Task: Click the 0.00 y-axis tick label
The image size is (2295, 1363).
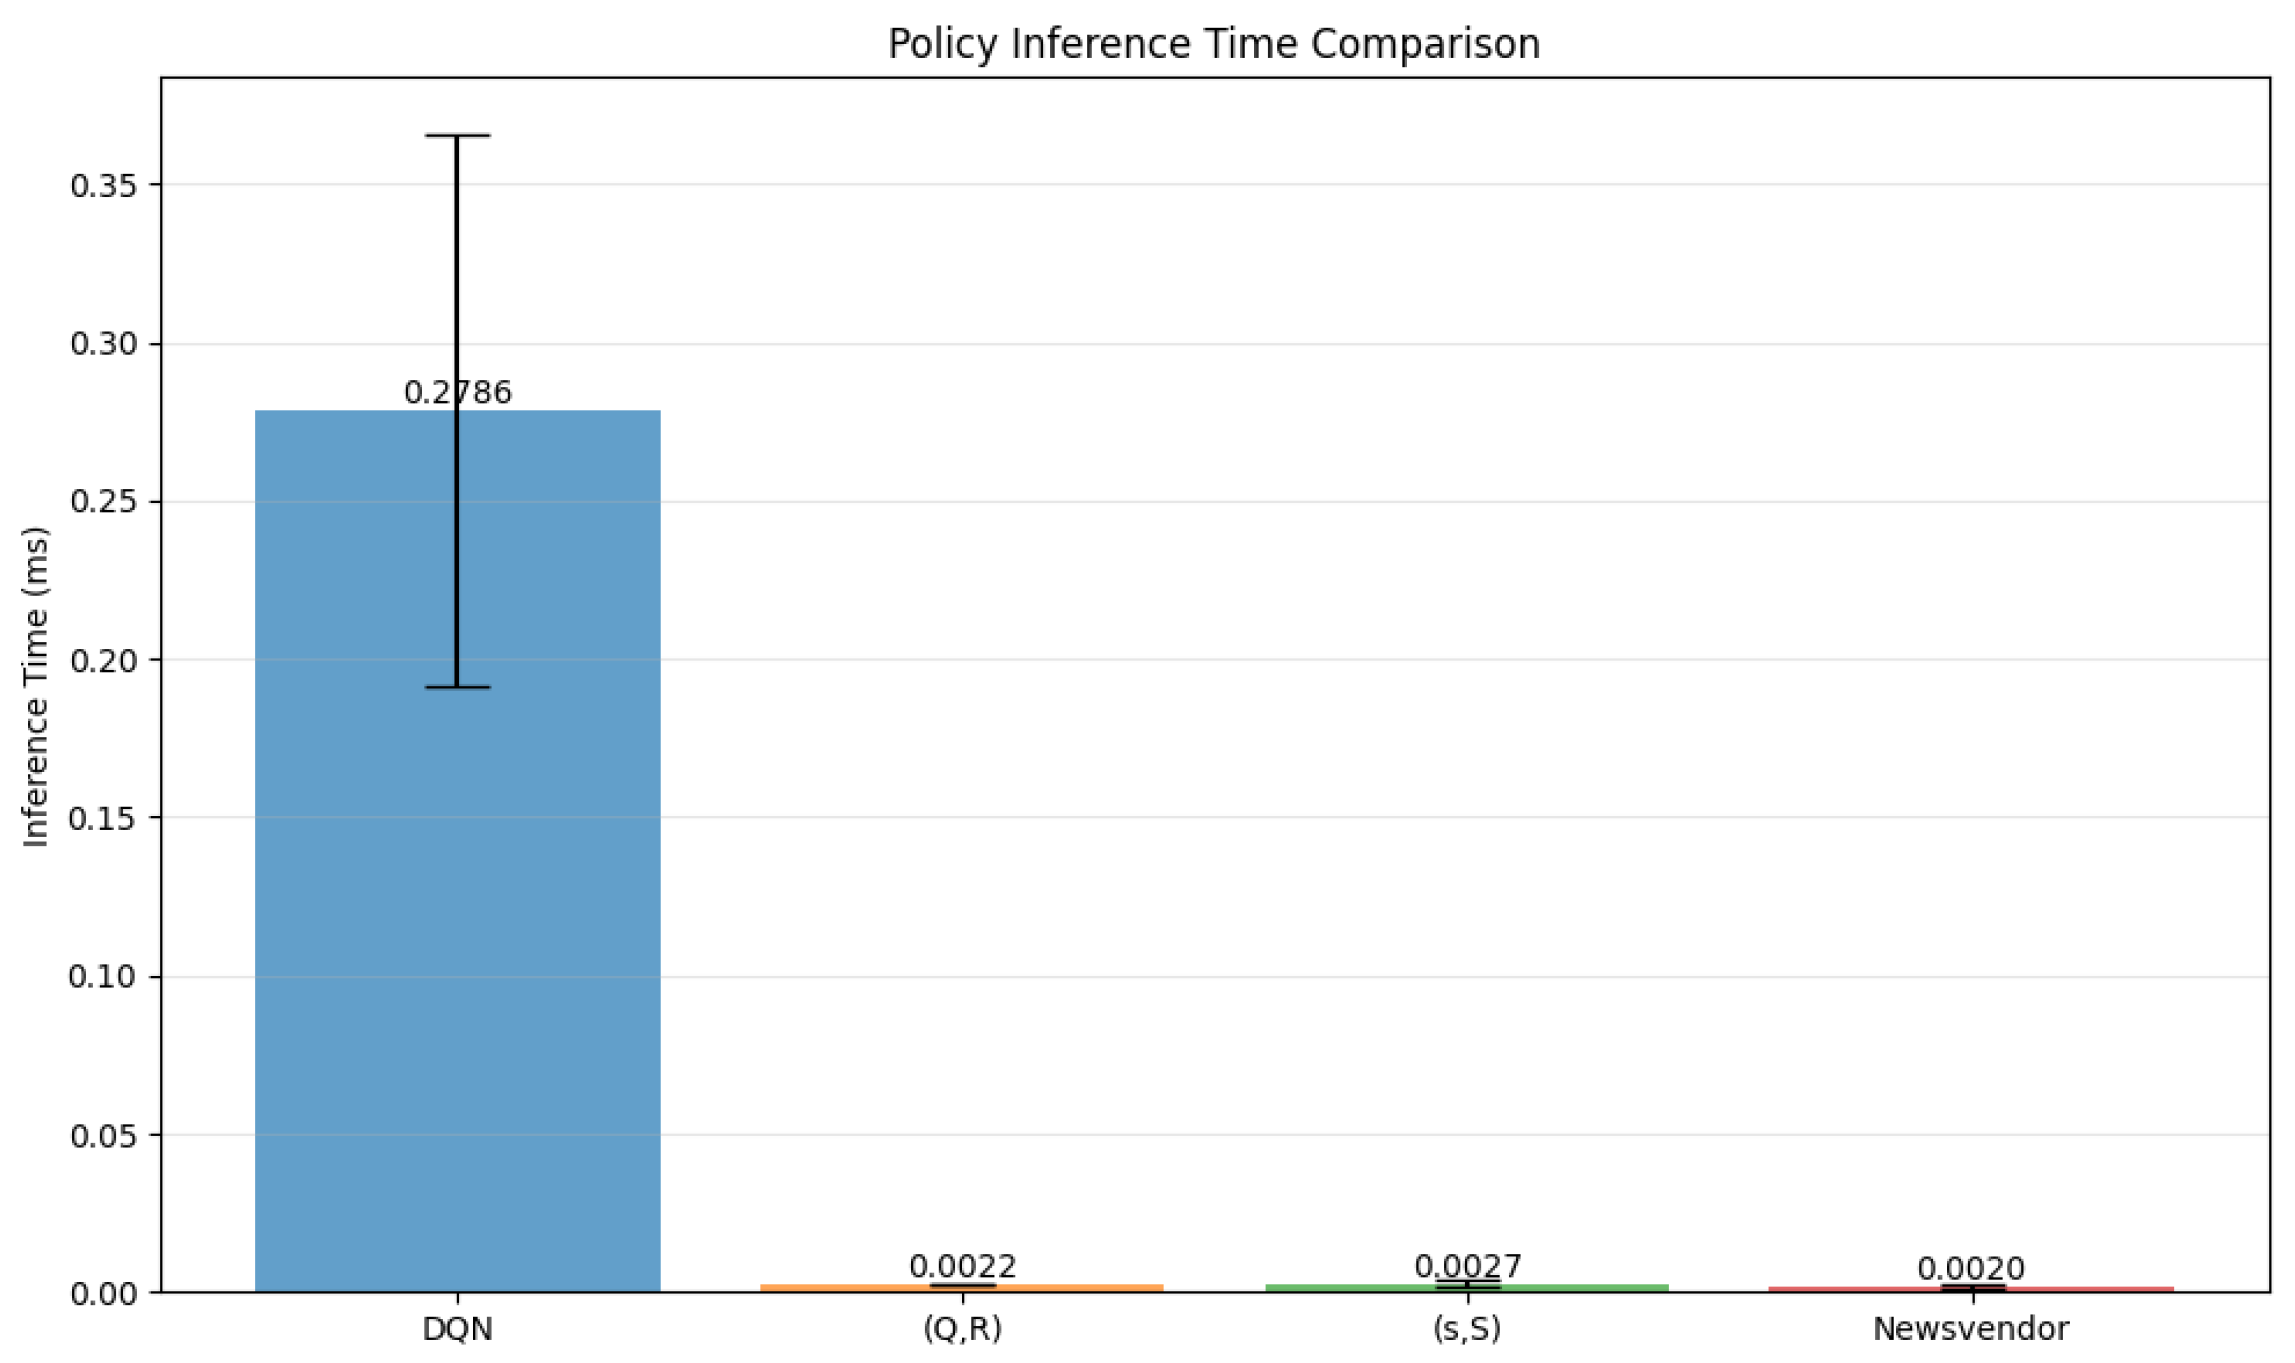Action: pos(103,1293)
